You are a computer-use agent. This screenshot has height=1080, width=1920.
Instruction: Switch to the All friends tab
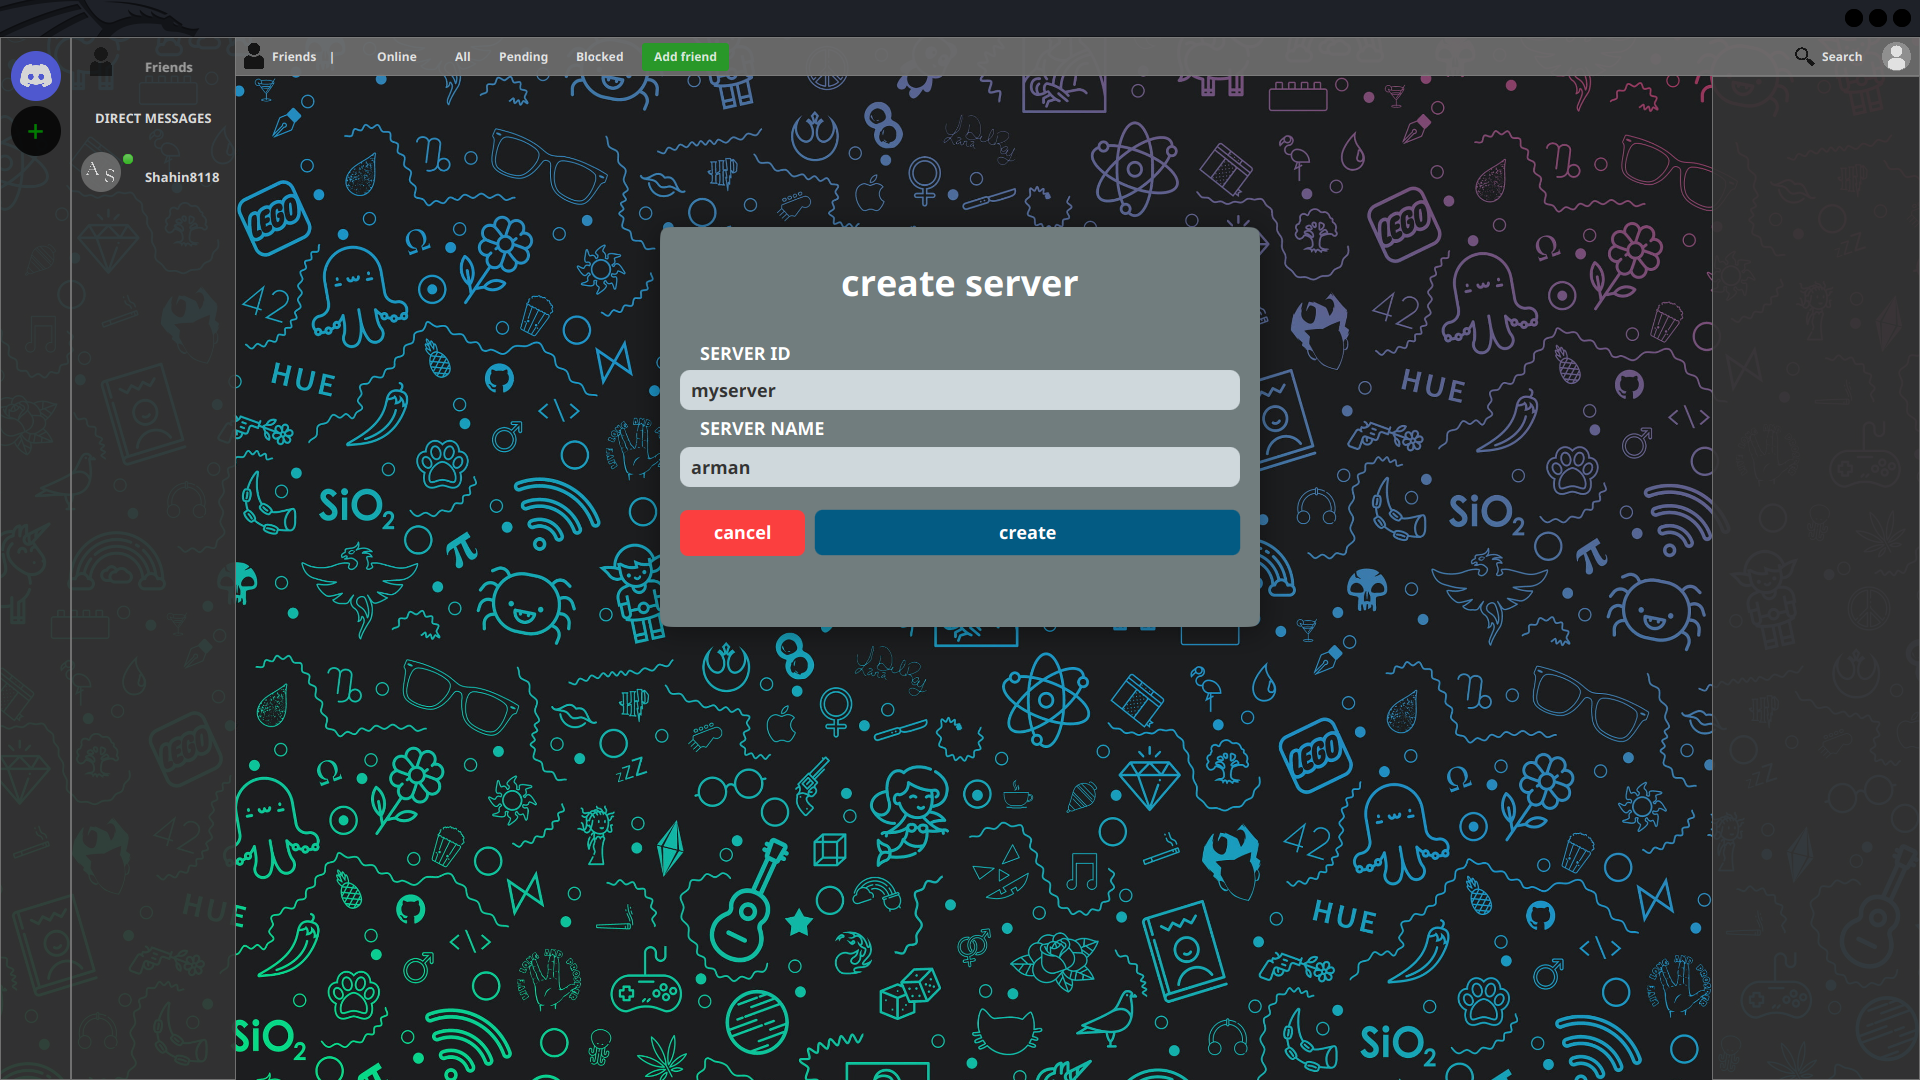coord(462,57)
